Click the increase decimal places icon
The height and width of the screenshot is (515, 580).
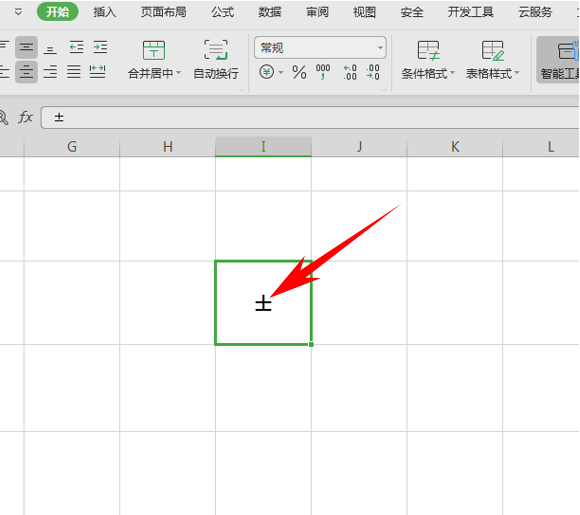click(x=350, y=72)
